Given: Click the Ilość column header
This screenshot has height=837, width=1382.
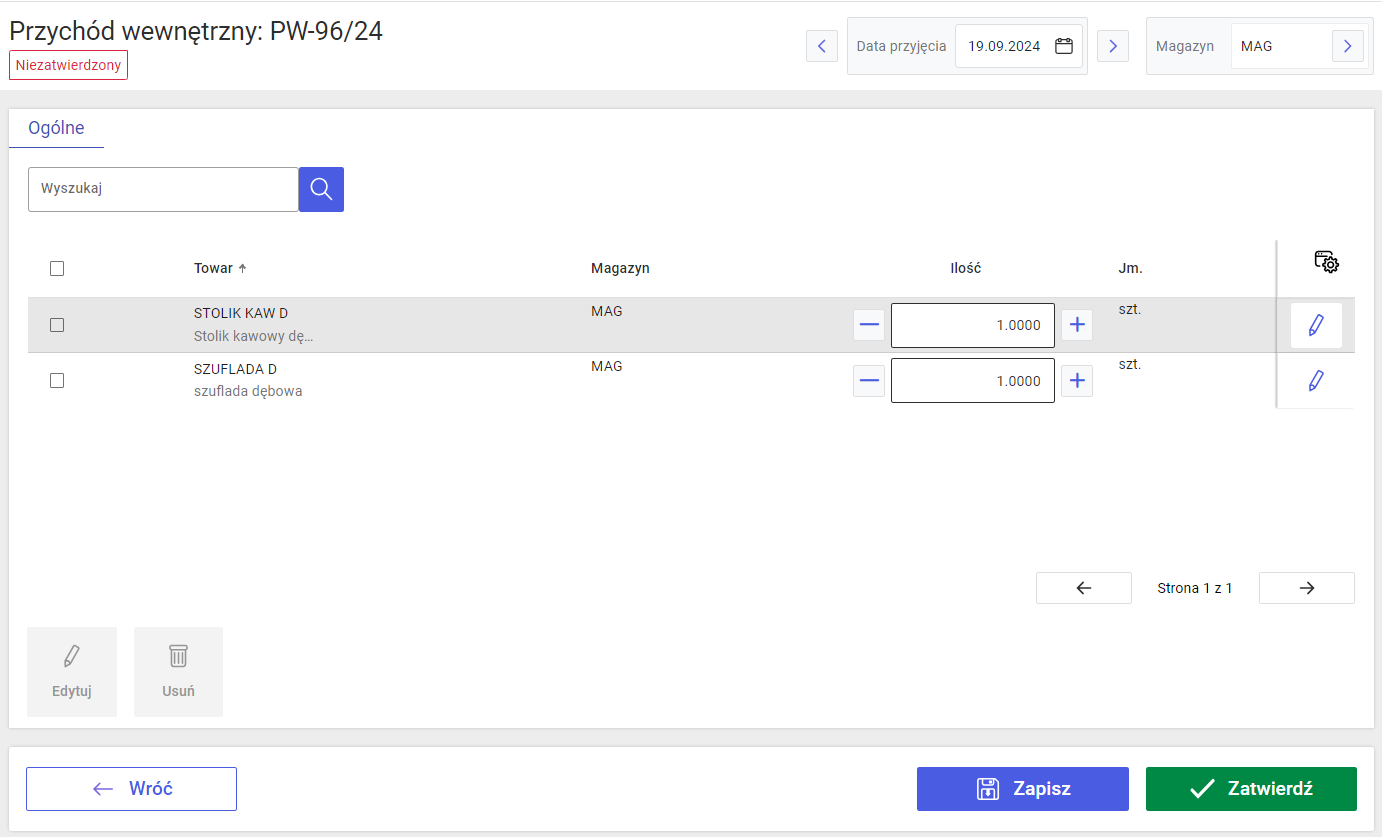Looking at the screenshot, I should click(966, 268).
